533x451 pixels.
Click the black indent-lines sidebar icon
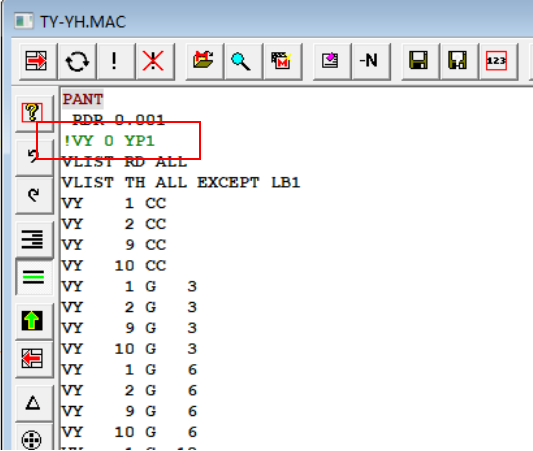point(32,239)
